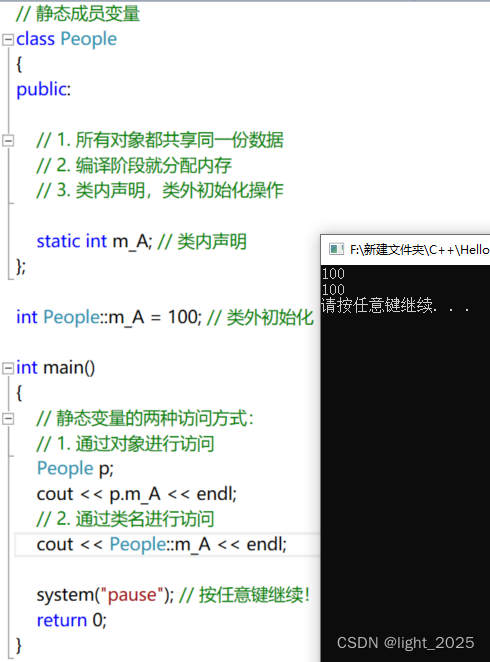
Task: Click comment '2. 编译阶段就分配内存'
Action: tap(134, 165)
